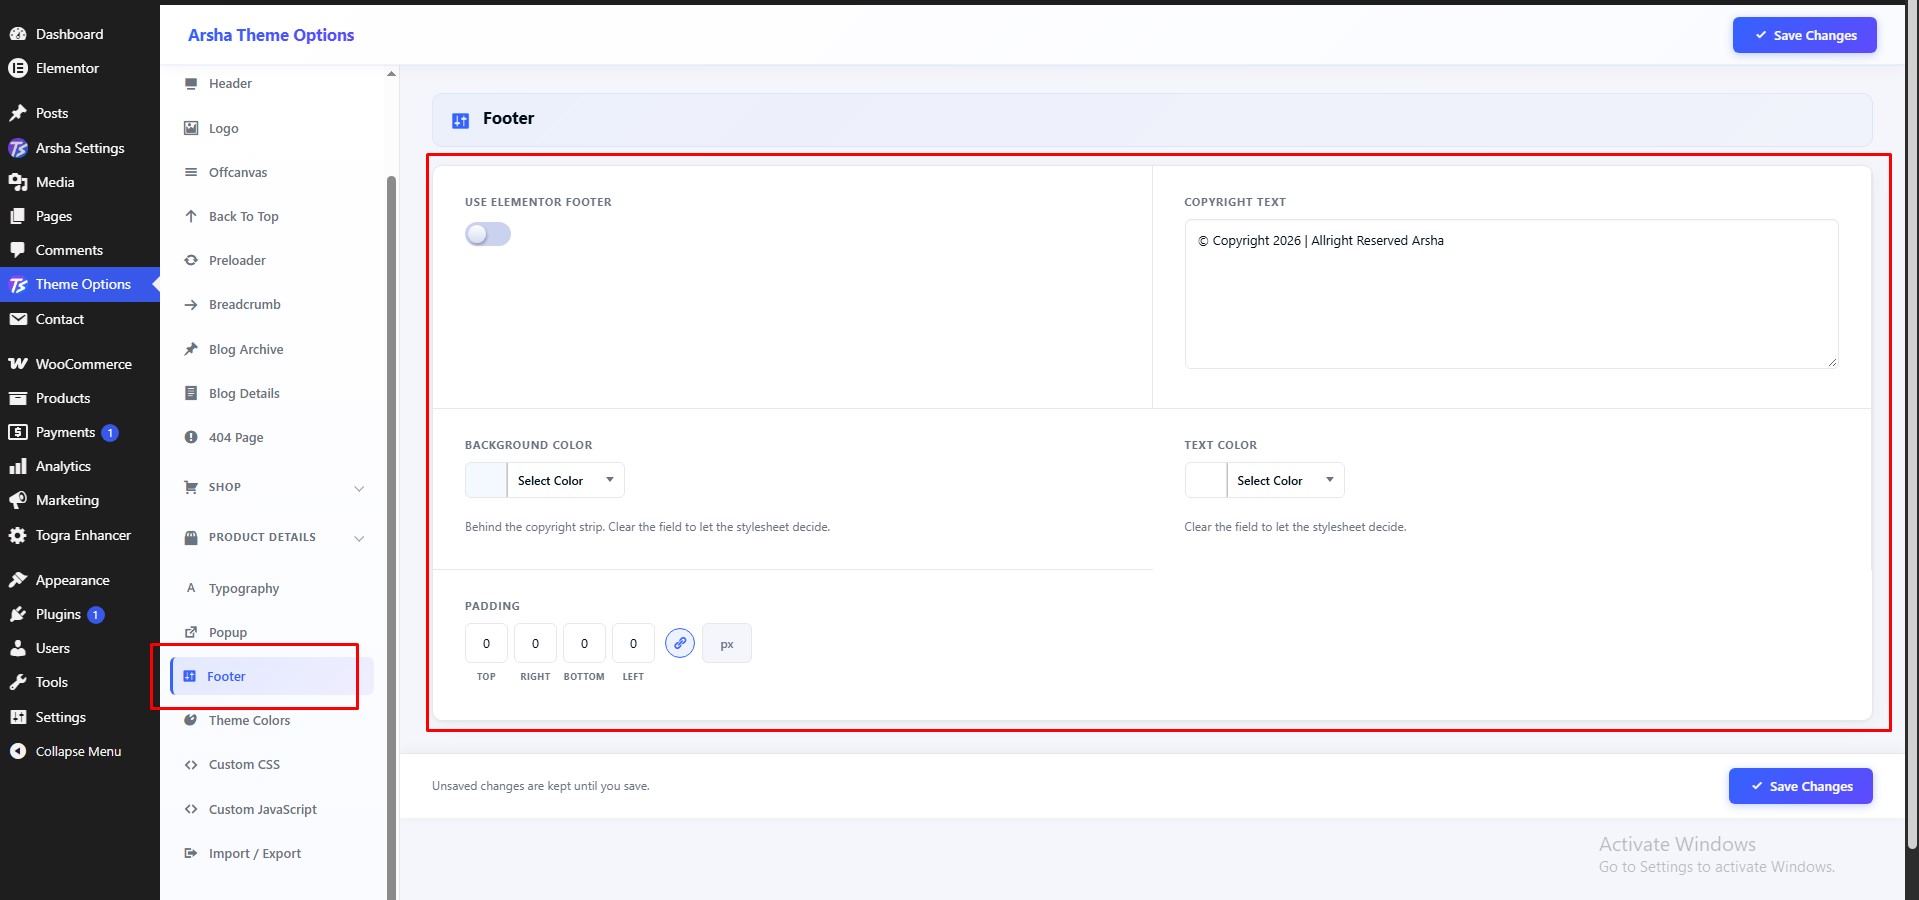Open the Text Color Select Color dropdown
The width and height of the screenshot is (1919, 900).
click(1285, 480)
